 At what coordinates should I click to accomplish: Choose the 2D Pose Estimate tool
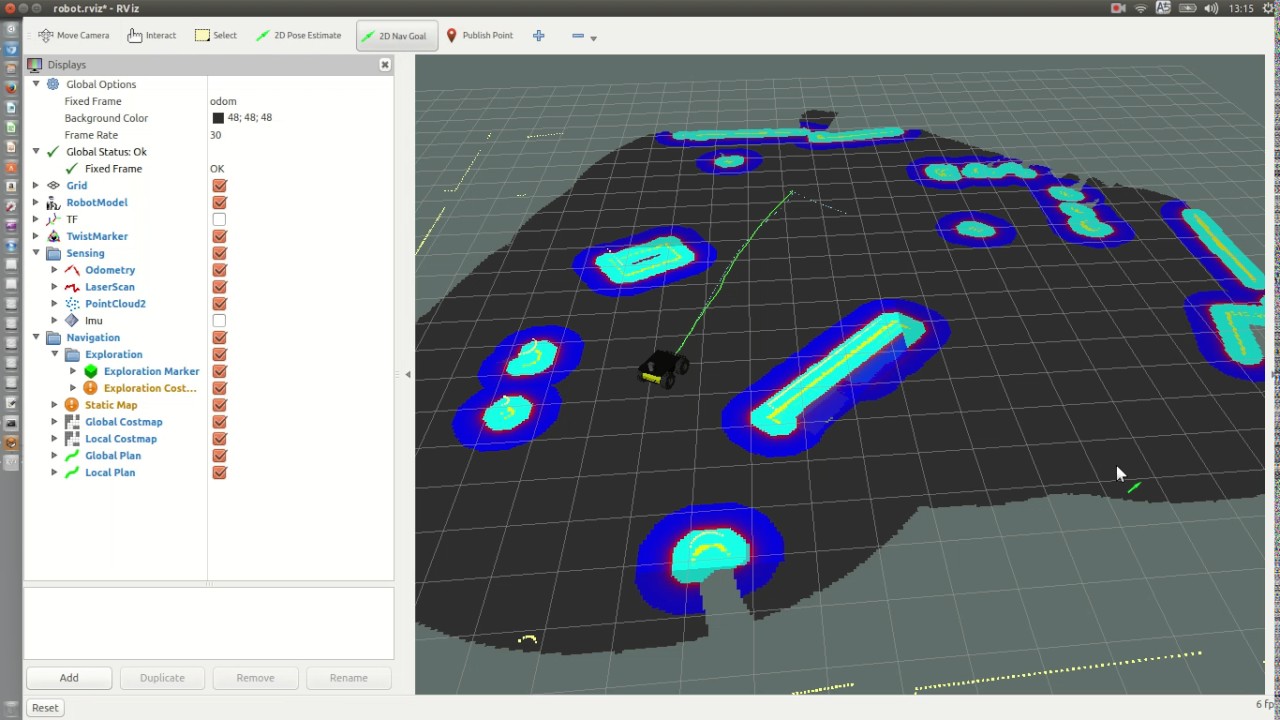click(298, 35)
